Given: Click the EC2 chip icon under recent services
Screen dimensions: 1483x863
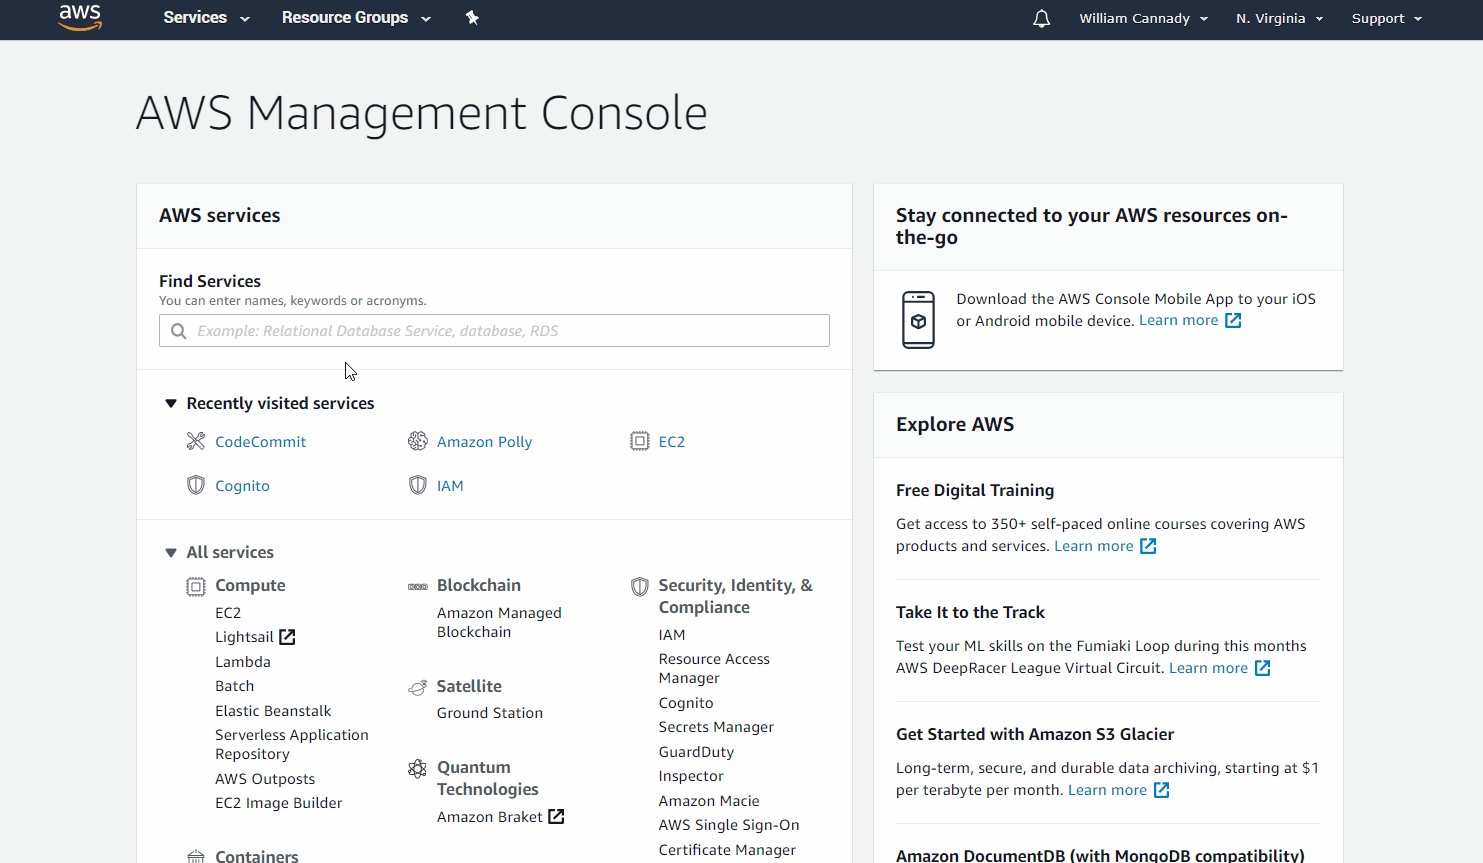Looking at the screenshot, I should pyautogui.click(x=640, y=441).
